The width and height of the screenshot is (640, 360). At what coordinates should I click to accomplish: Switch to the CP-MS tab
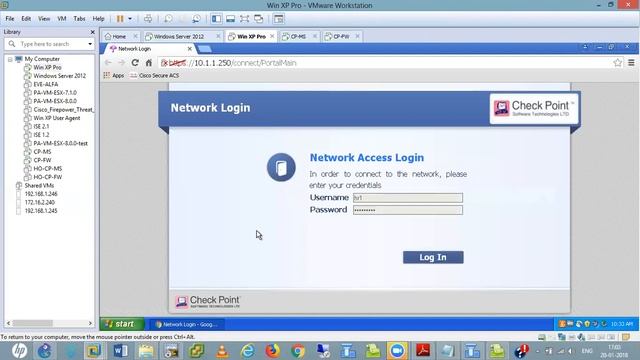298,36
